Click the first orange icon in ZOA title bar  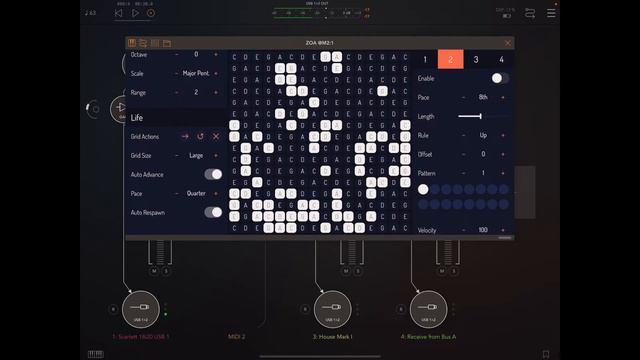click(x=132, y=43)
